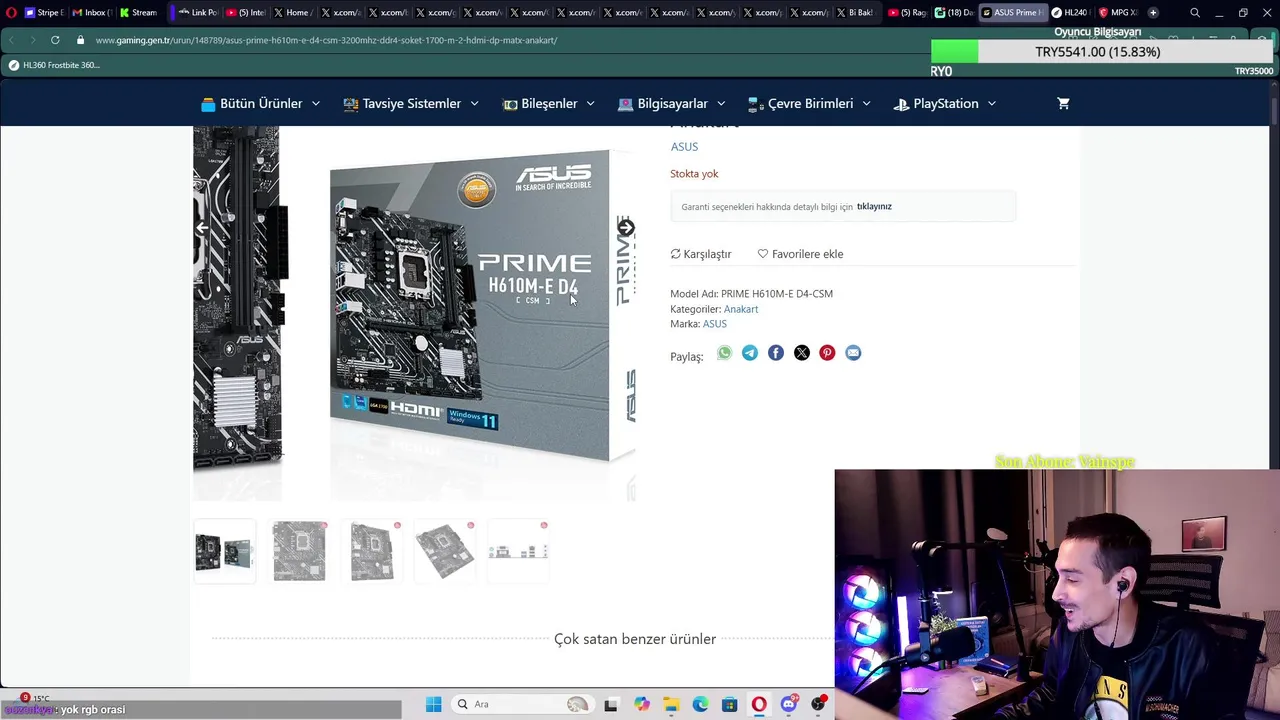Show next product image arrow
Screen dimensions: 1280x720
tap(625, 228)
